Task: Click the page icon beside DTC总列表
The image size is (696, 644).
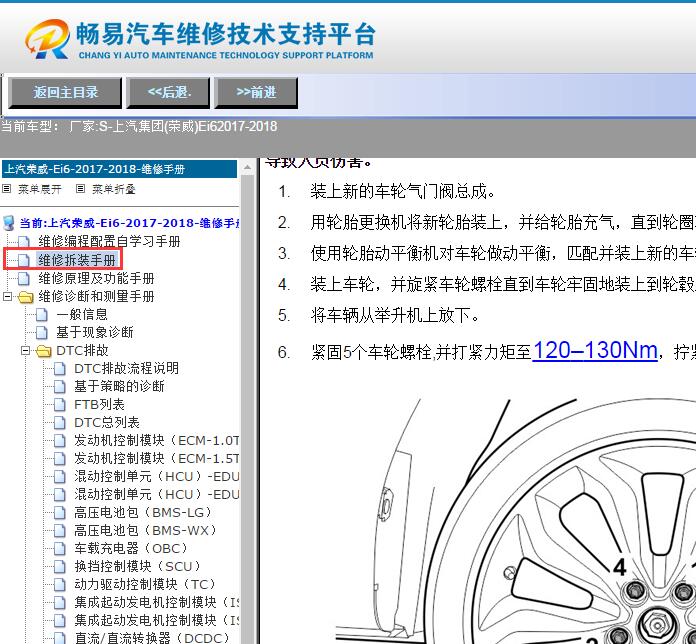Action: click(x=59, y=423)
